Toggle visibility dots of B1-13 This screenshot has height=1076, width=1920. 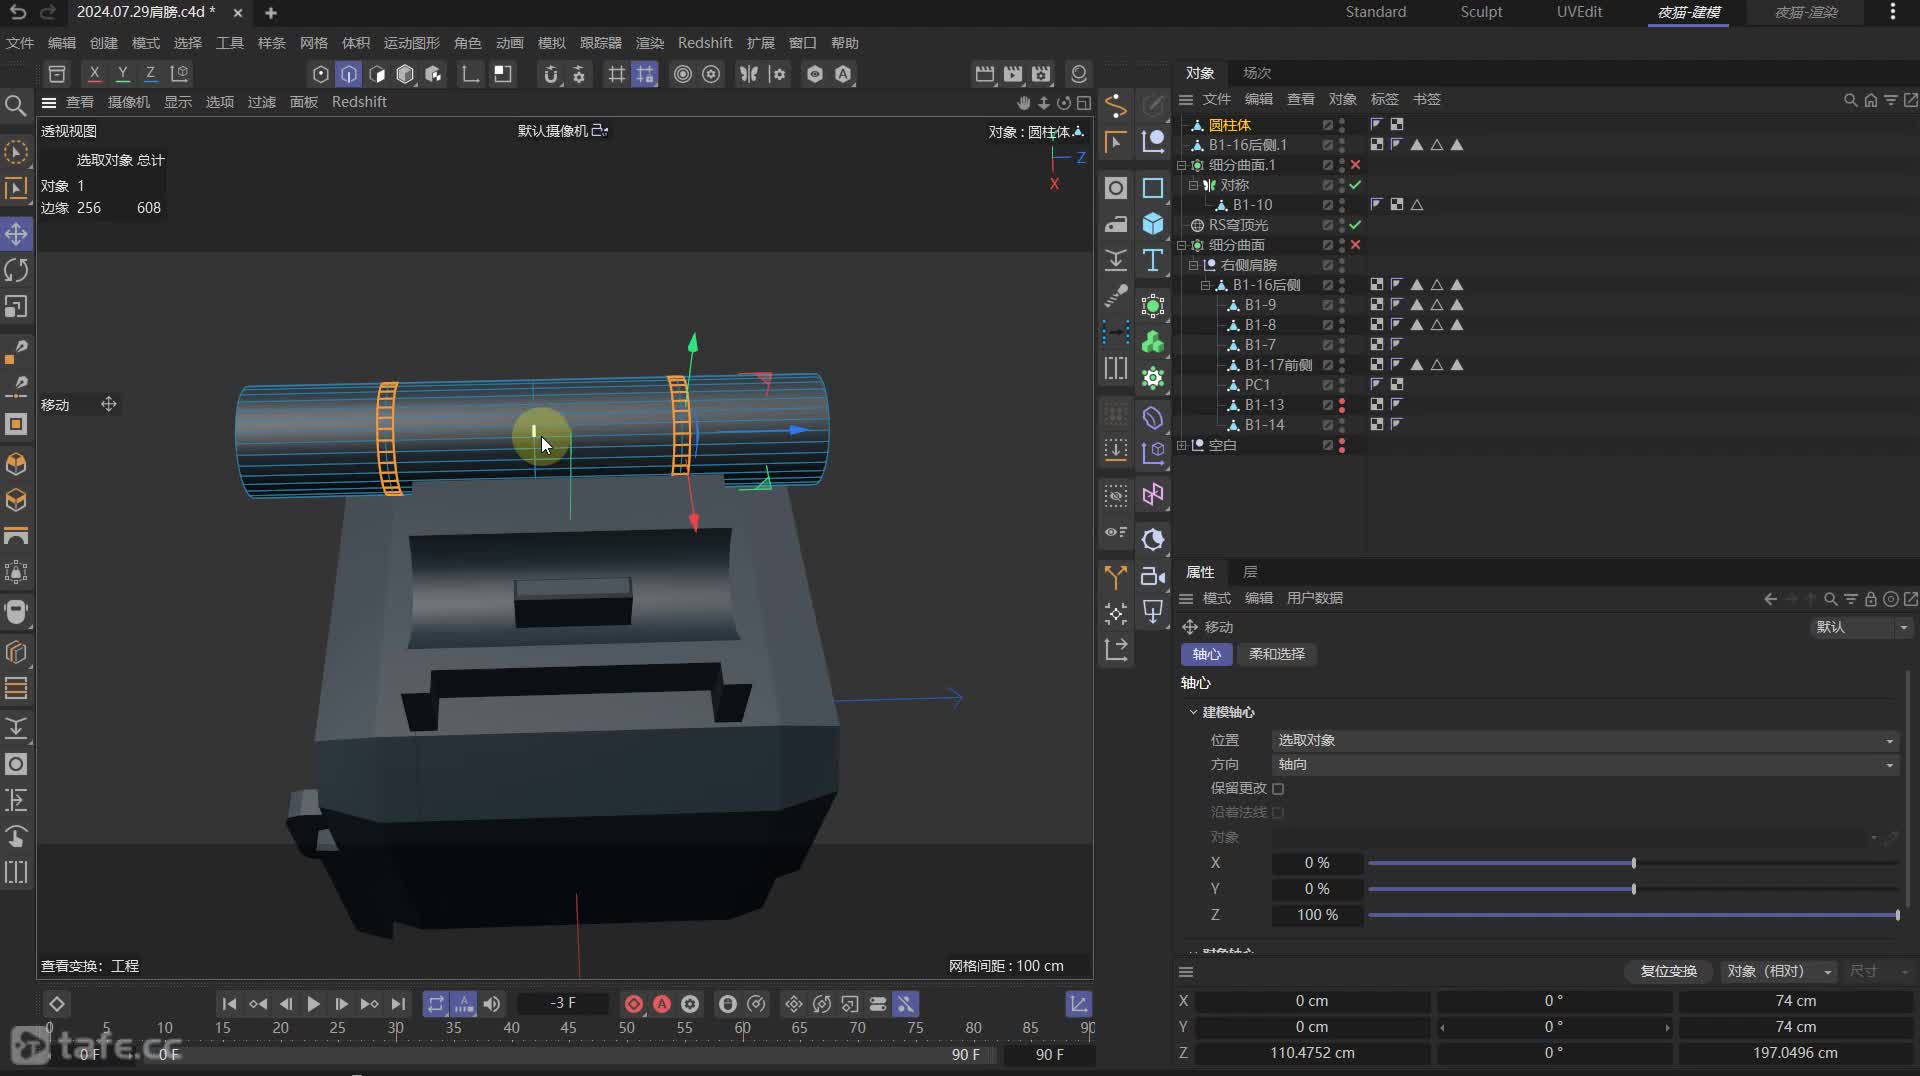coord(1342,405)
